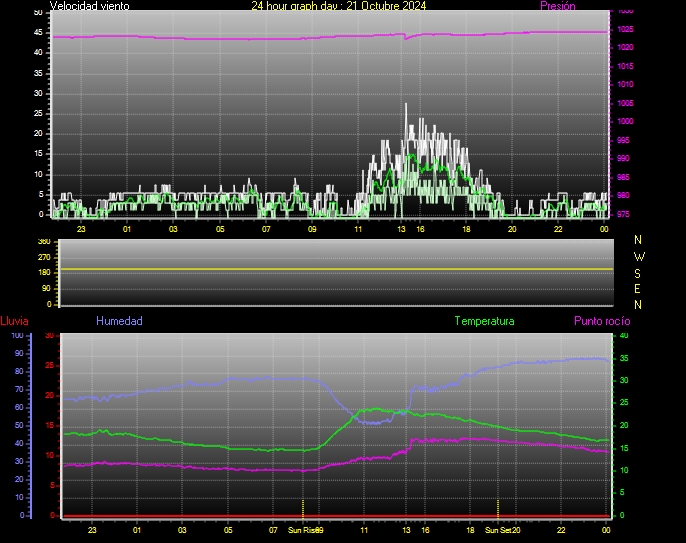Click the 'E' compass direction letter

637,289
